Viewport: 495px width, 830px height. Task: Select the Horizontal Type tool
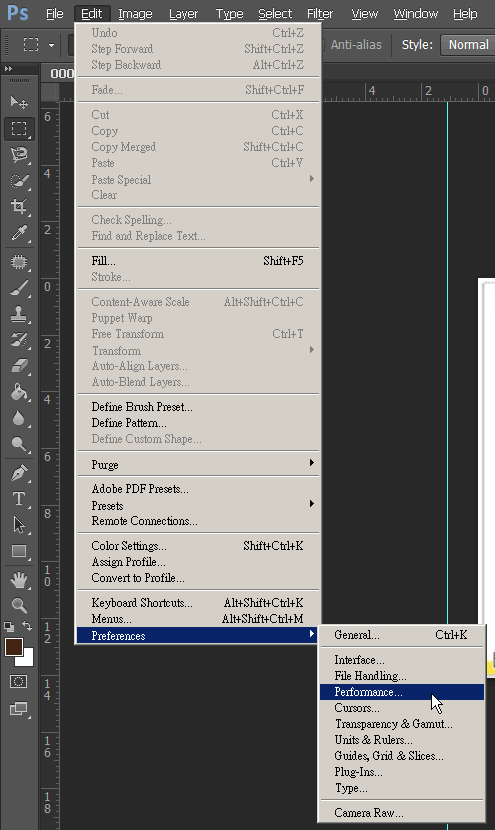[19, 499]
